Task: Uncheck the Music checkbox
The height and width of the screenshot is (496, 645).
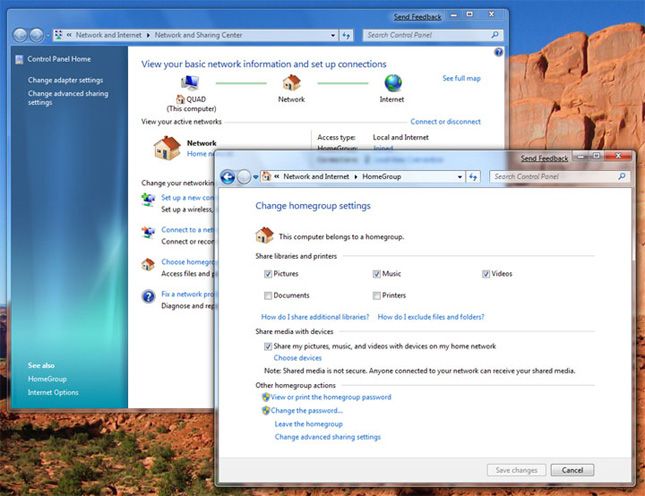Action: [376, 274]
